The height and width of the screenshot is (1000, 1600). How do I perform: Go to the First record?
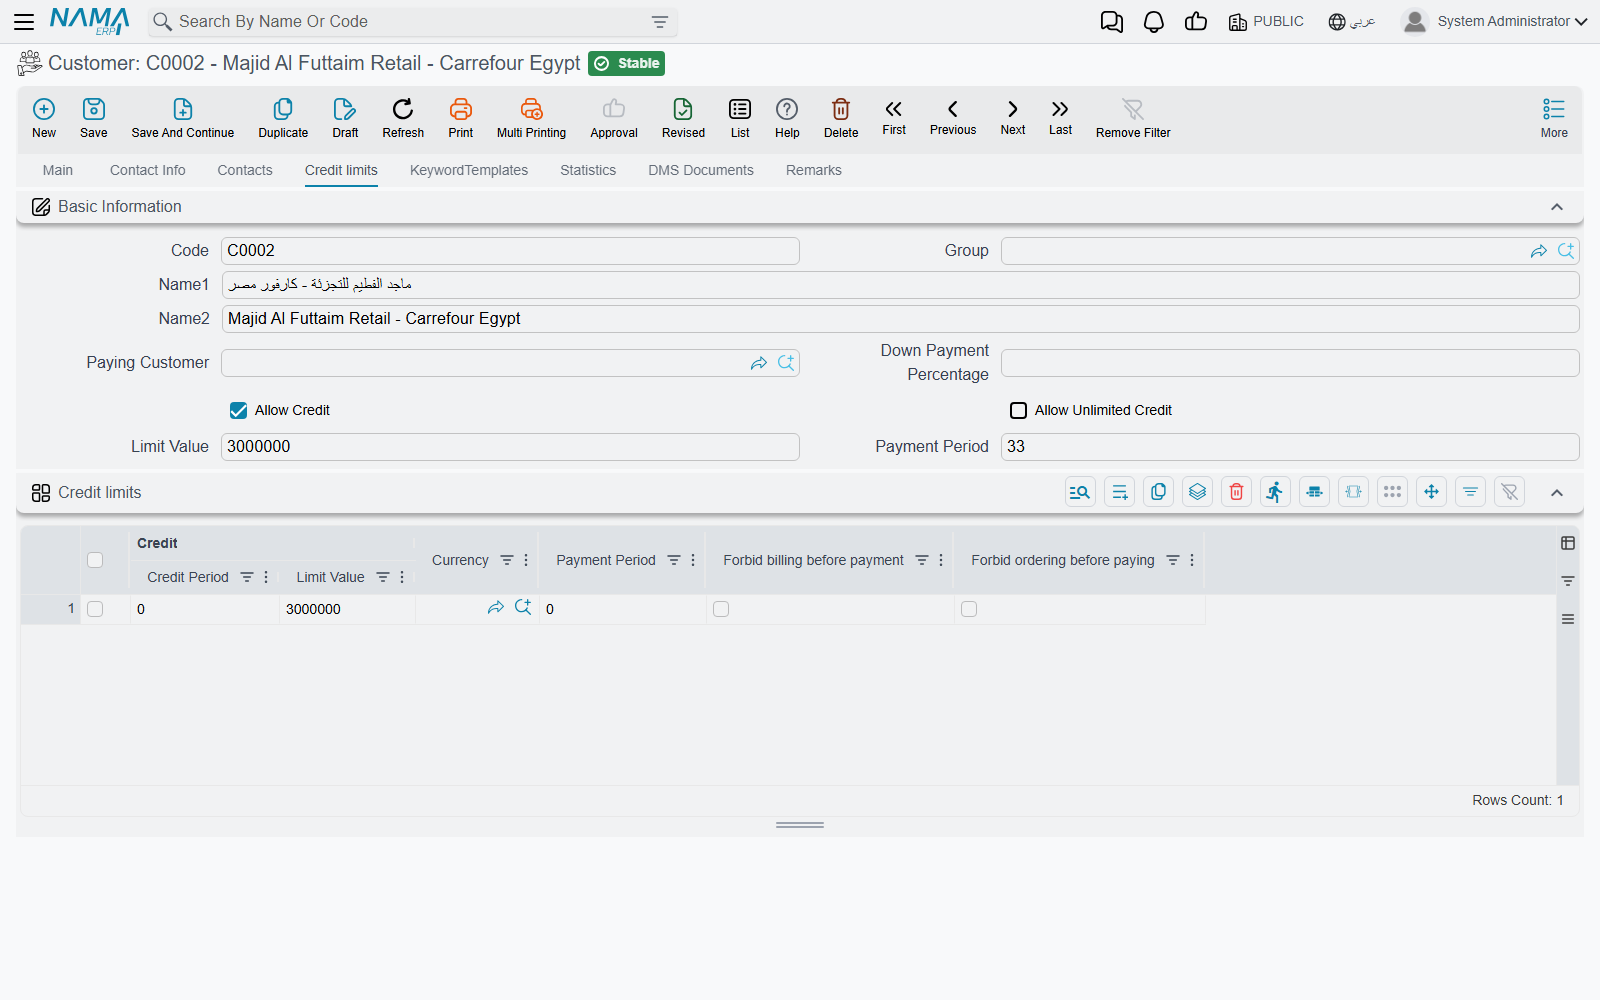pyautogui.click(x=894, y=117)
